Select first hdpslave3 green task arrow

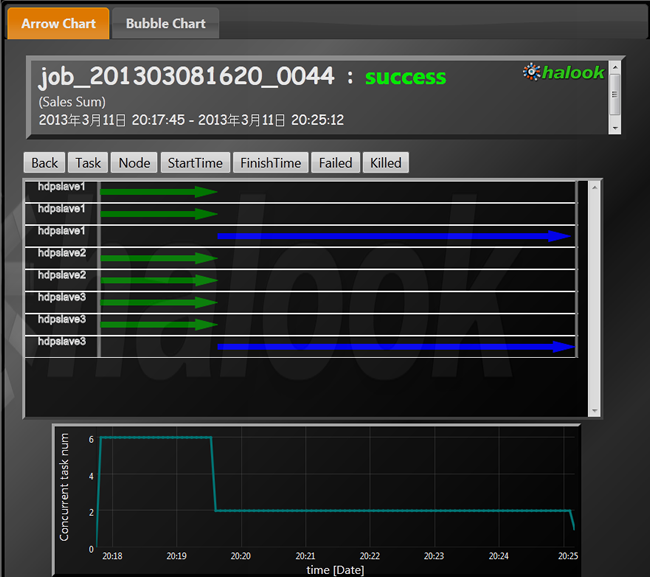159,302
